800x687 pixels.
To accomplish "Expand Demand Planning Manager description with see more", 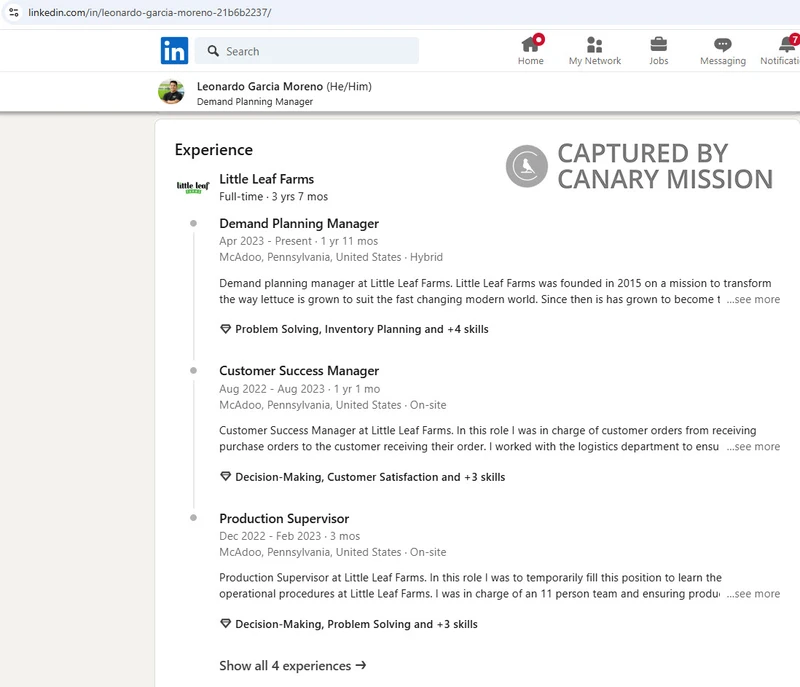I will pos(753,299).
